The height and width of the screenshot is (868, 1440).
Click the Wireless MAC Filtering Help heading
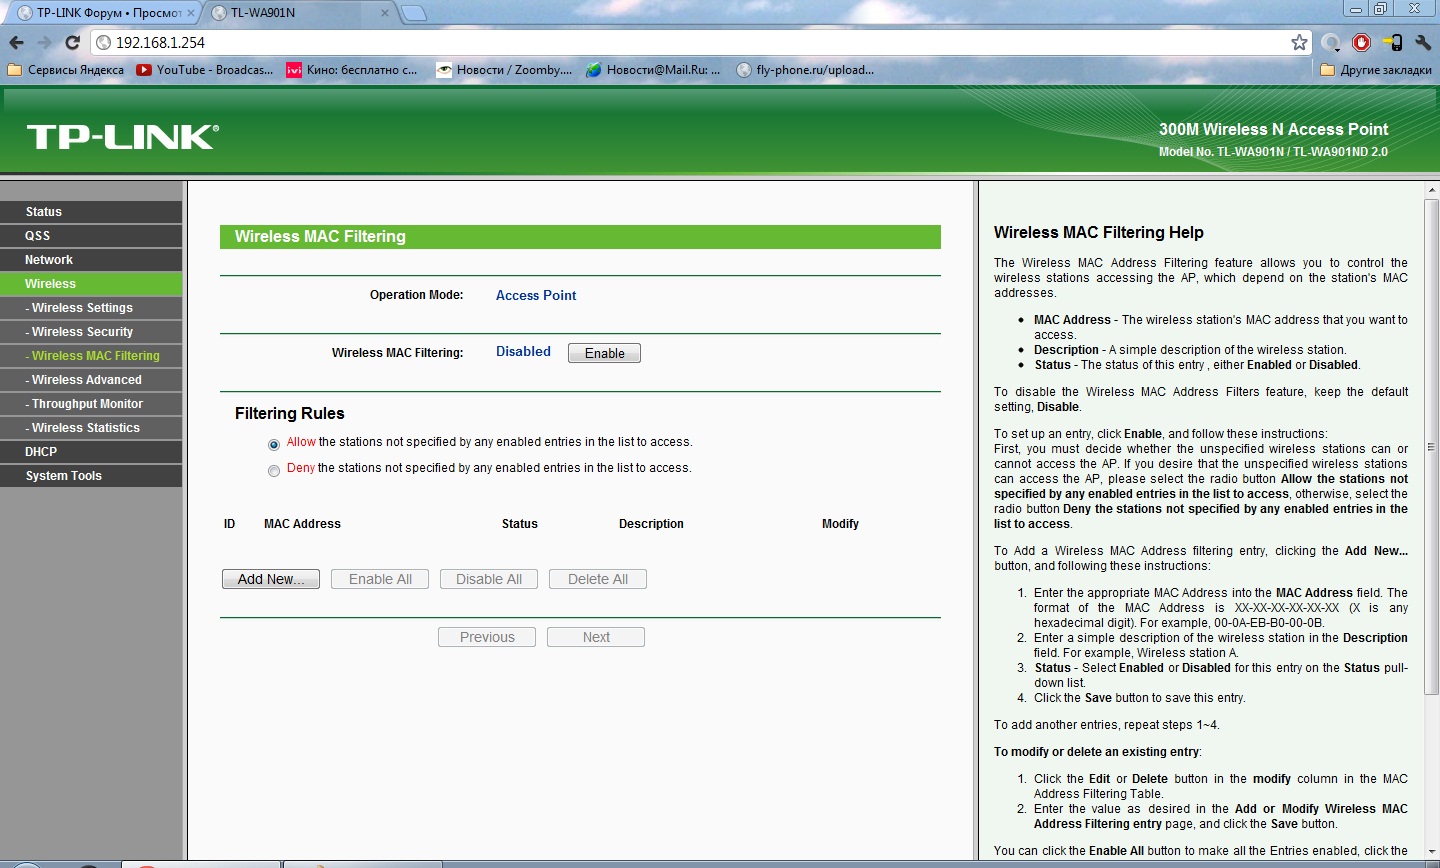[1099, 232]
